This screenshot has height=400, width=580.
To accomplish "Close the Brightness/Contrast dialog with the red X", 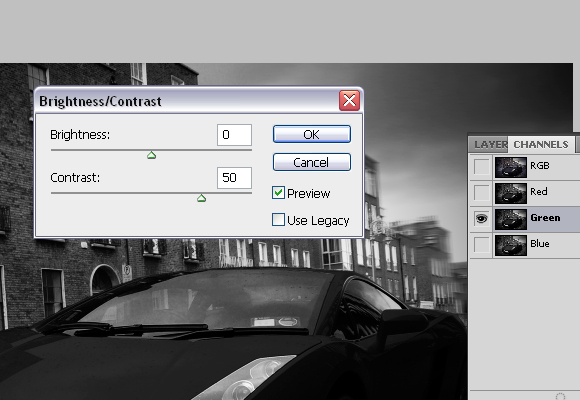I will [350, 100].
